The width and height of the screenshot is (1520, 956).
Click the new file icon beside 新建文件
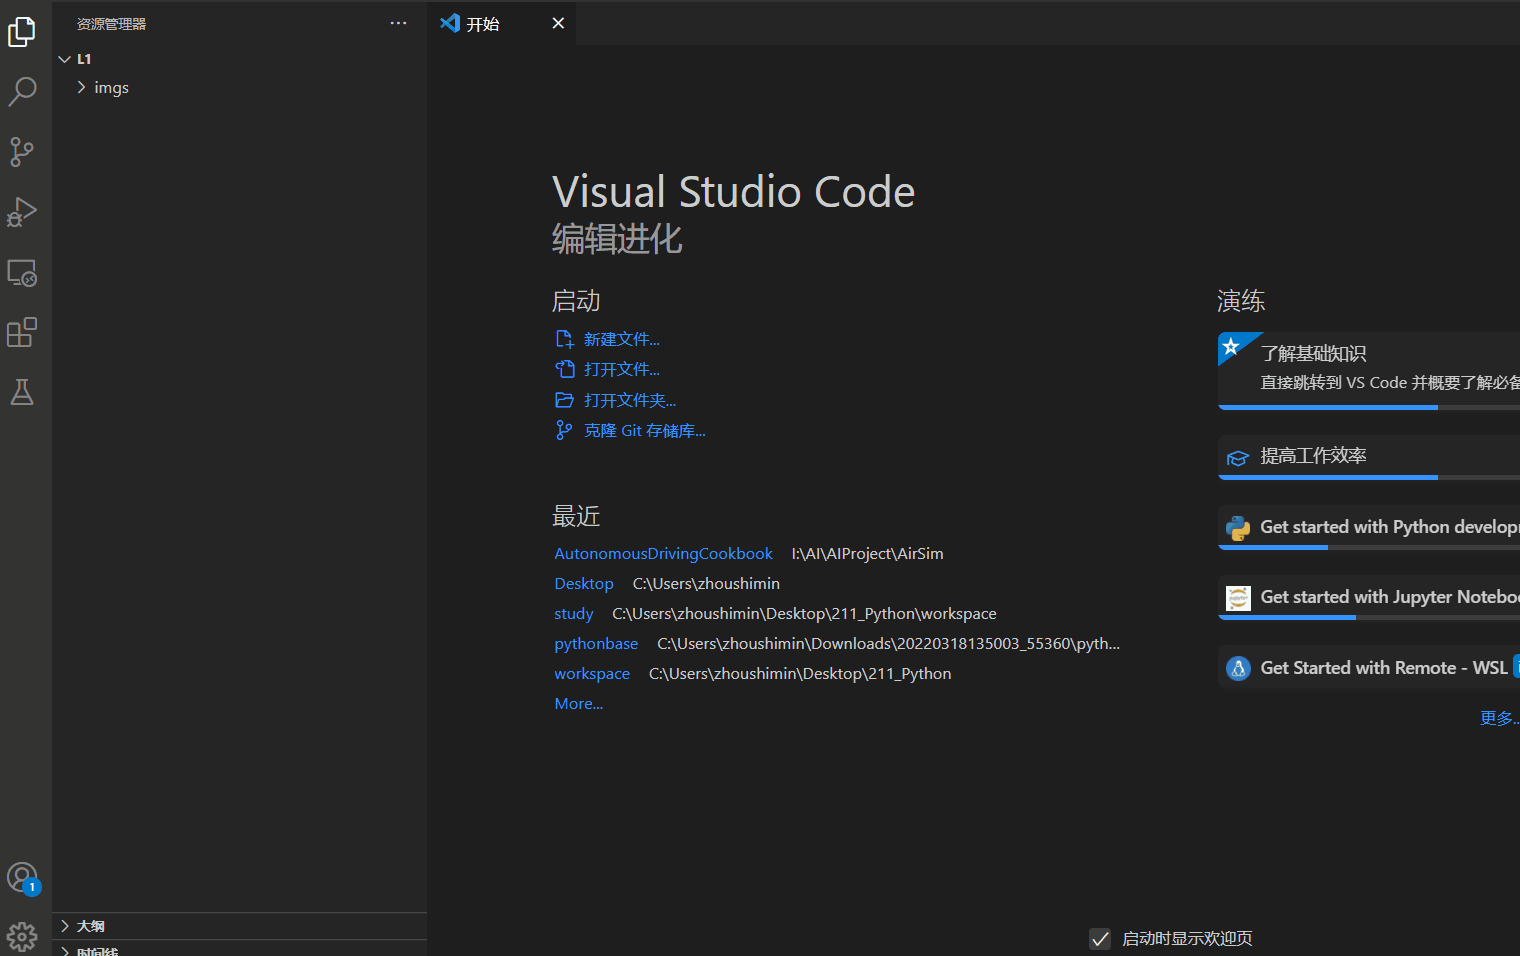[x=564, y=339]
